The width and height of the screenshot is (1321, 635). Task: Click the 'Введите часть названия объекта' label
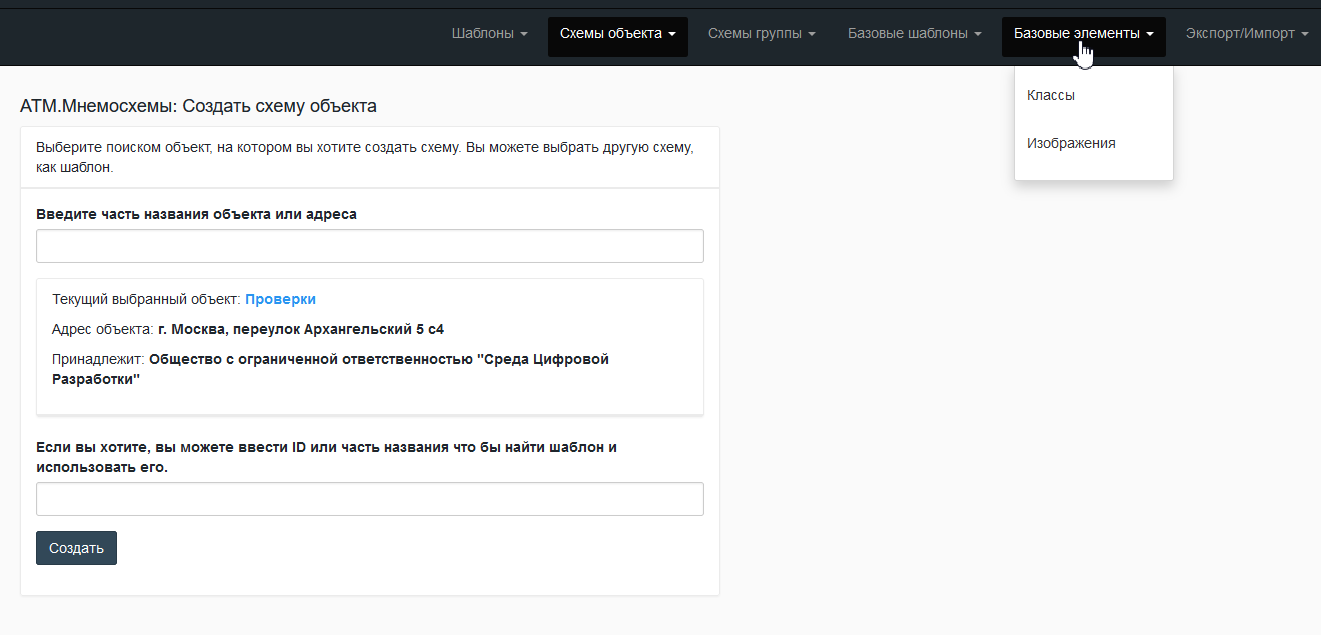coord(196,214)
